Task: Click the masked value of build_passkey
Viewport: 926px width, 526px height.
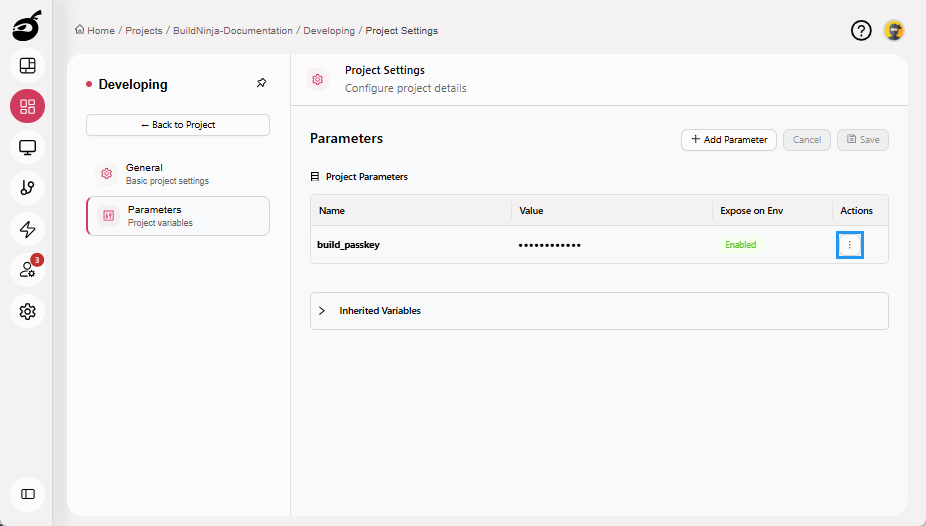Action: [550, 245]
